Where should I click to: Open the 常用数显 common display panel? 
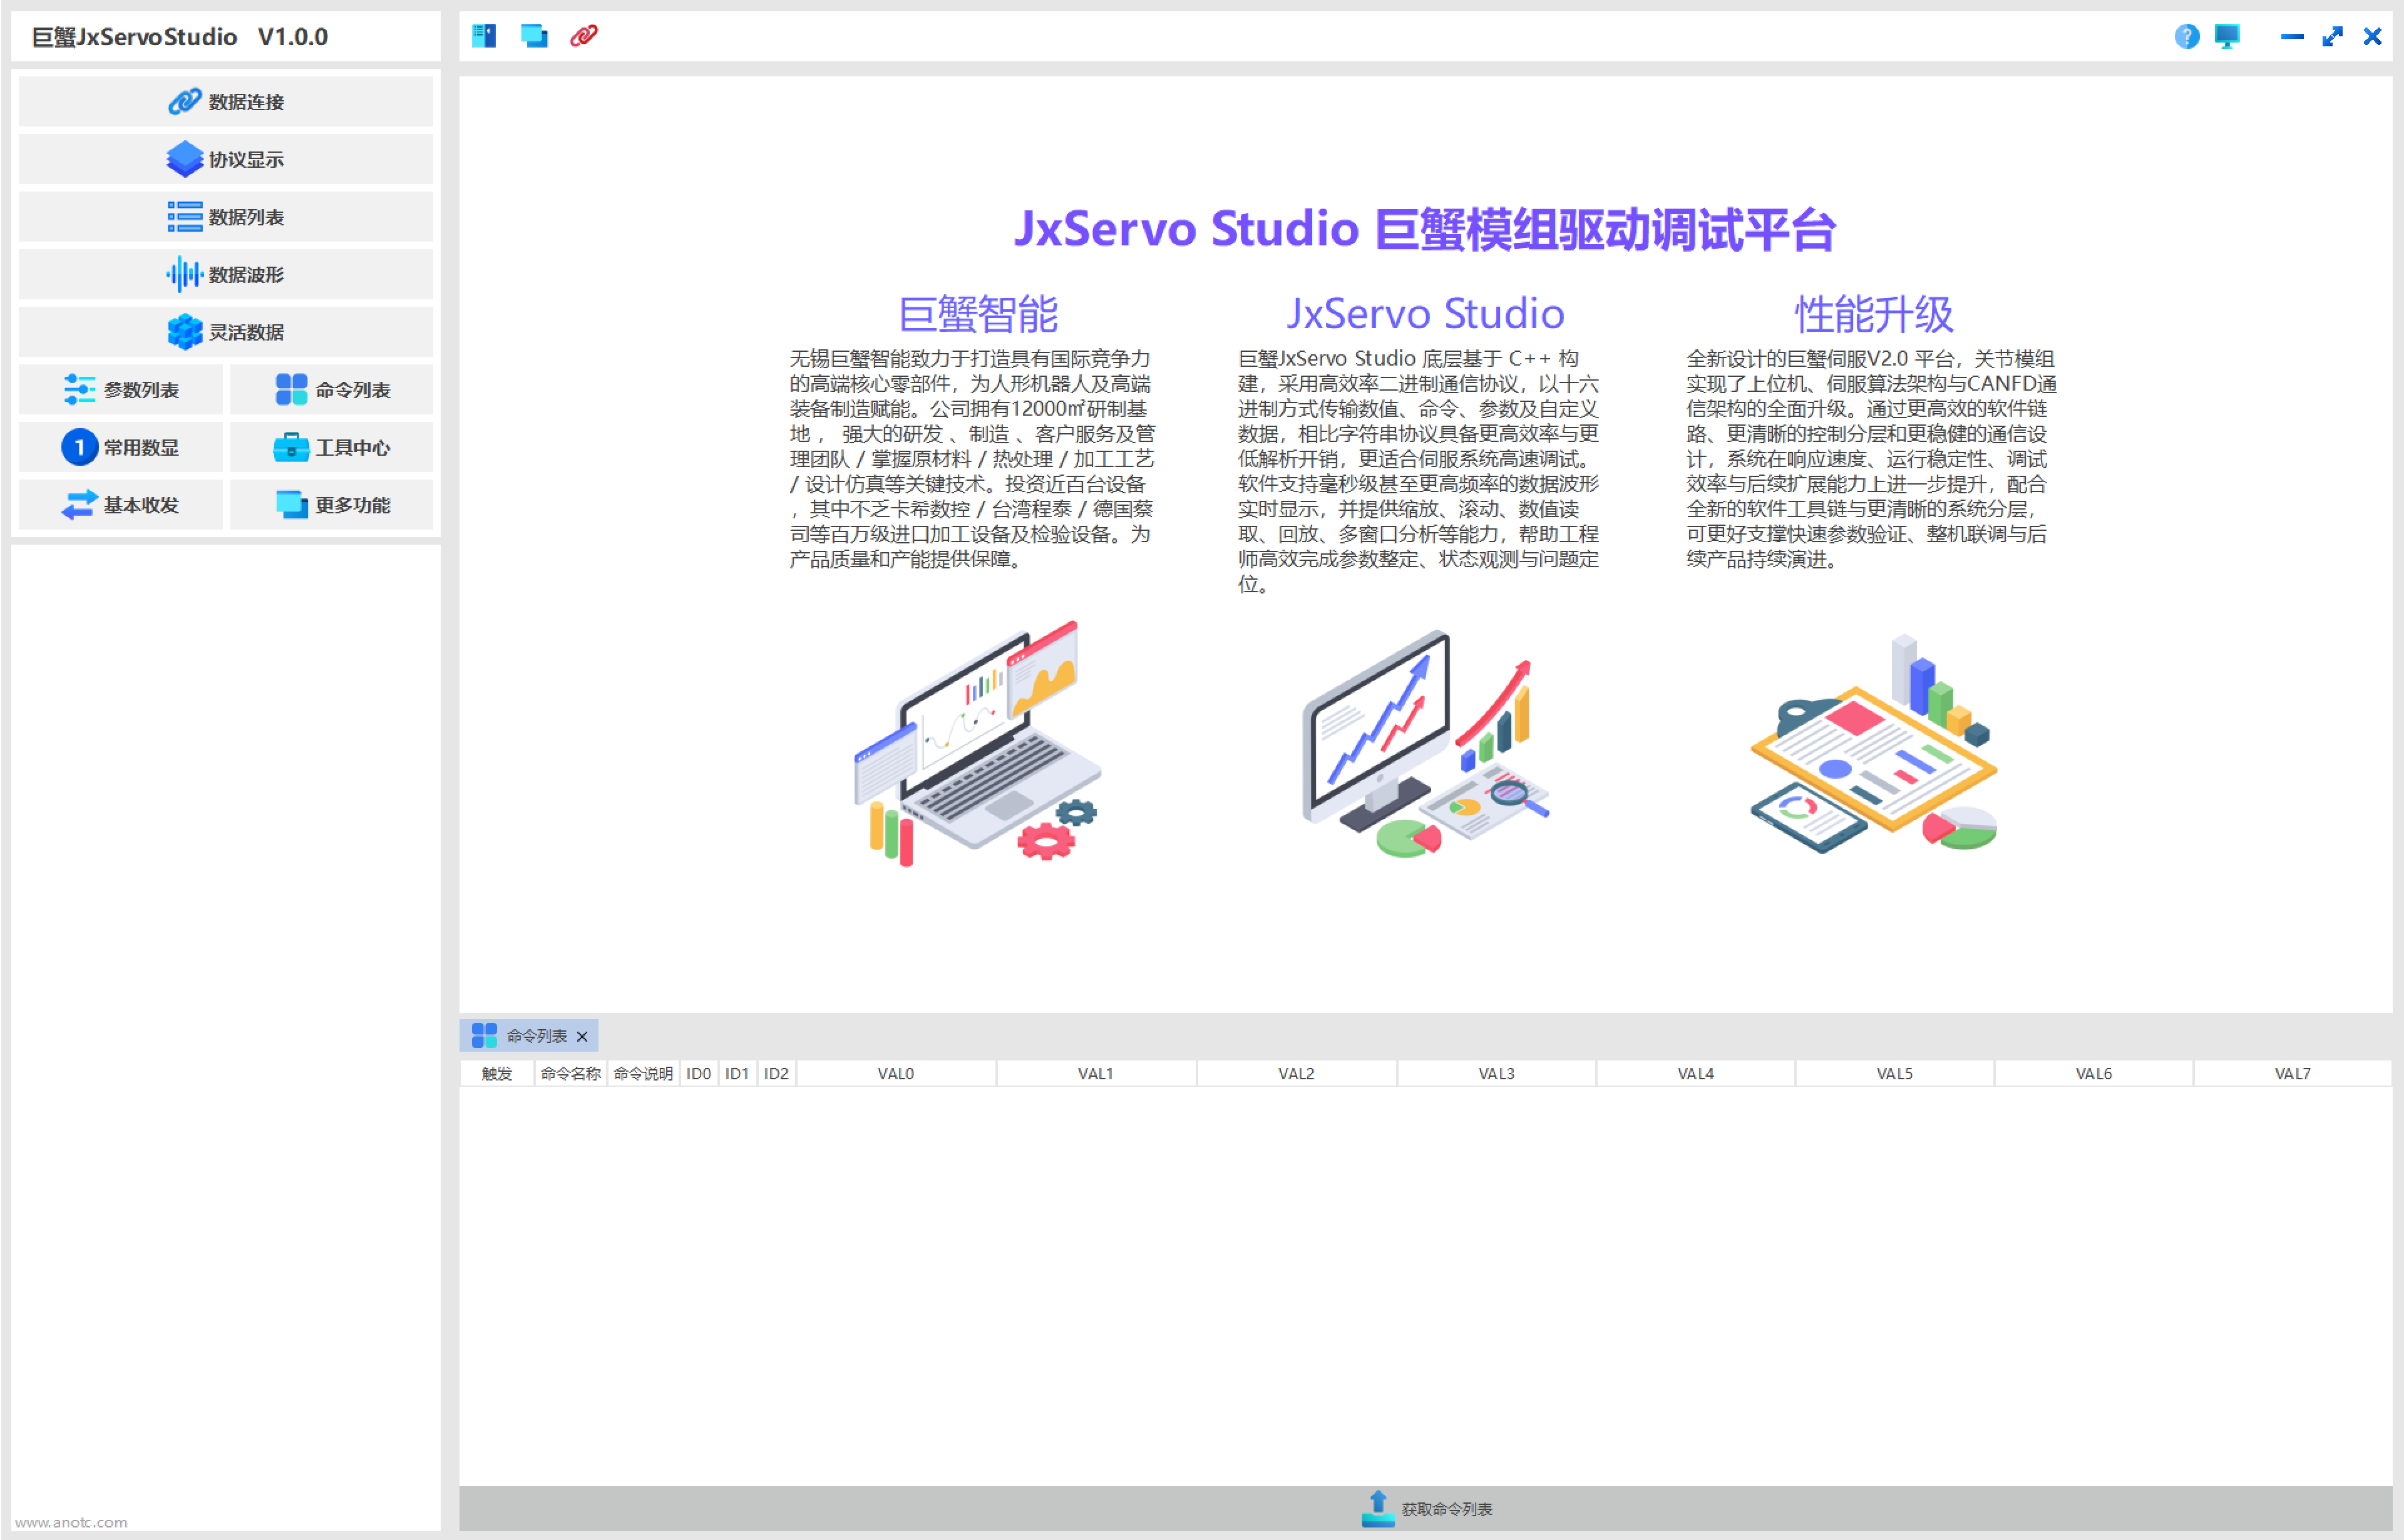(x=120, y=447)
